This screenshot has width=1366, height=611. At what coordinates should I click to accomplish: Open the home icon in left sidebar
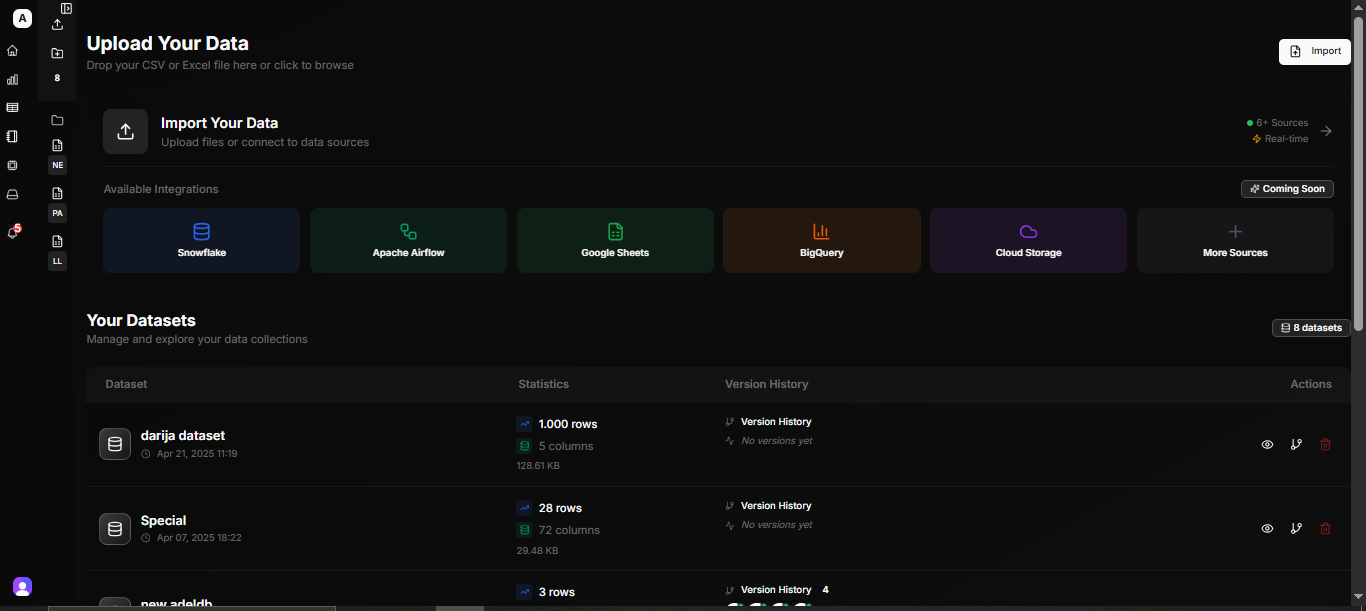click(12, 50)
